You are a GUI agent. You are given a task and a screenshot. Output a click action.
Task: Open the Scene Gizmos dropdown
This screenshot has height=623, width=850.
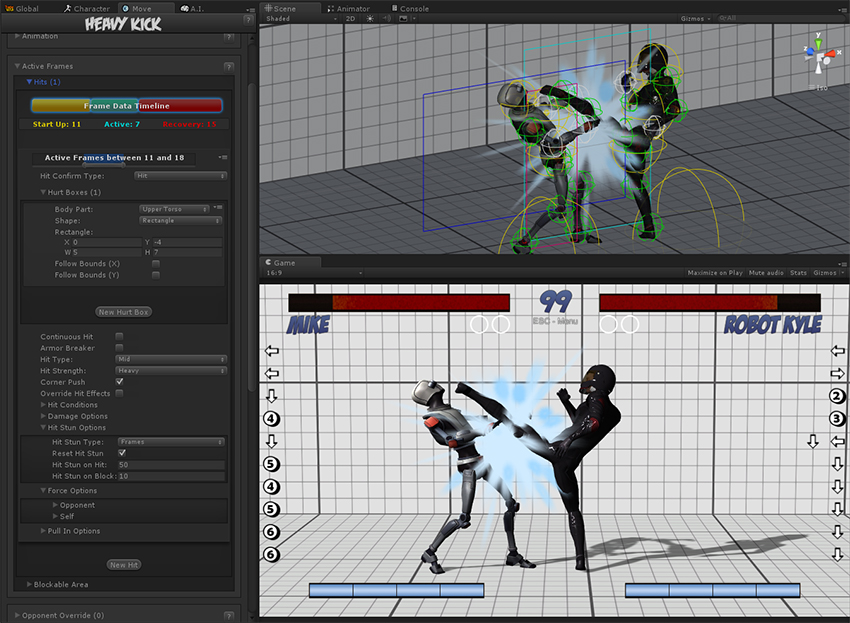pyautogui.click(x=695, y=18)
